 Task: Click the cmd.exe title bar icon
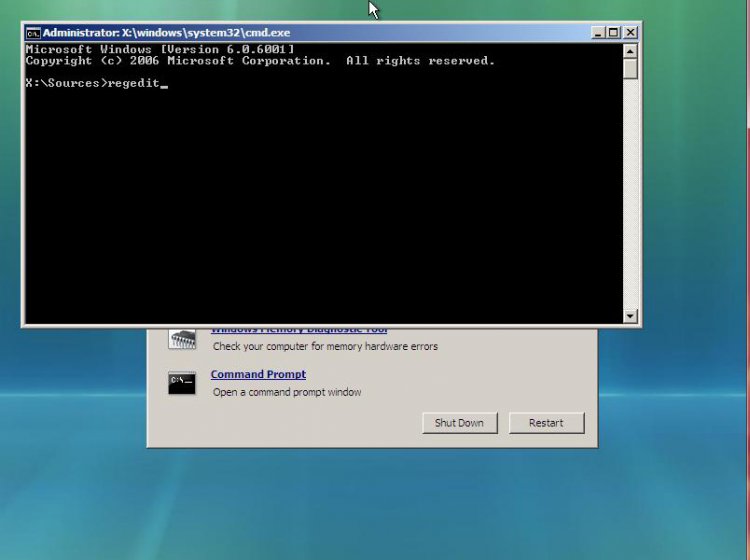[x=33, y=33]
